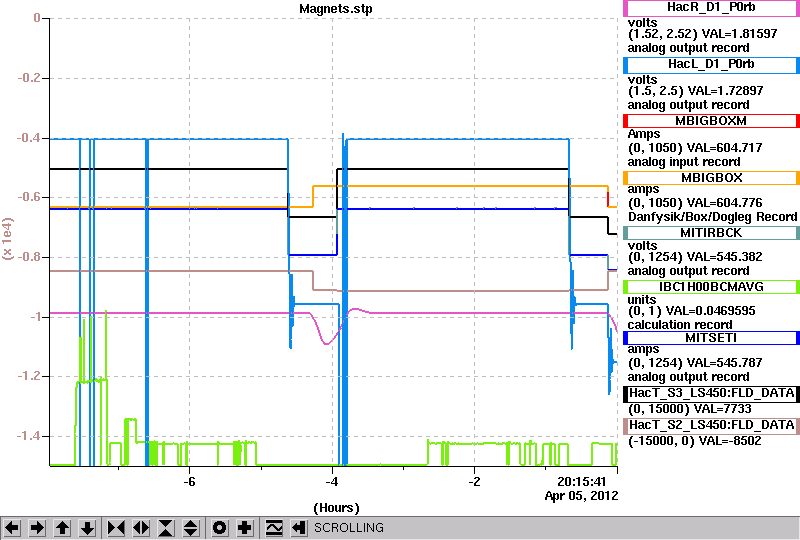Click the -0.8 tick on y-axis
Screen dimensions: 800x540
coord(29,257)
